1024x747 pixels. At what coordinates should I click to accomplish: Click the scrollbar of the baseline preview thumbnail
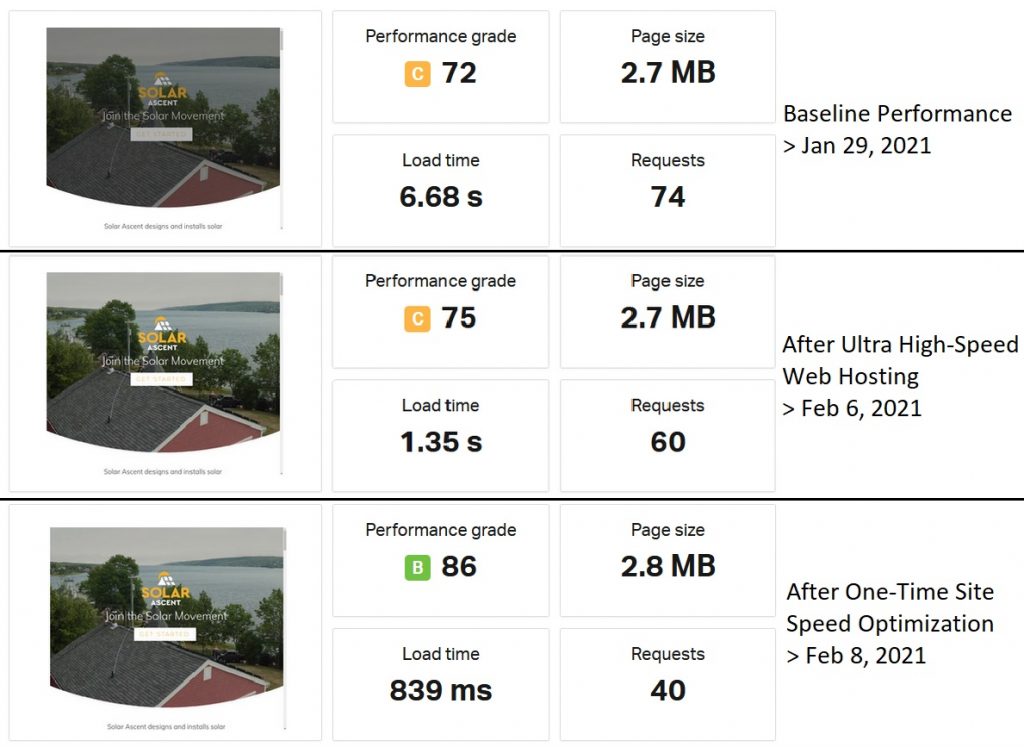[281, 129]
